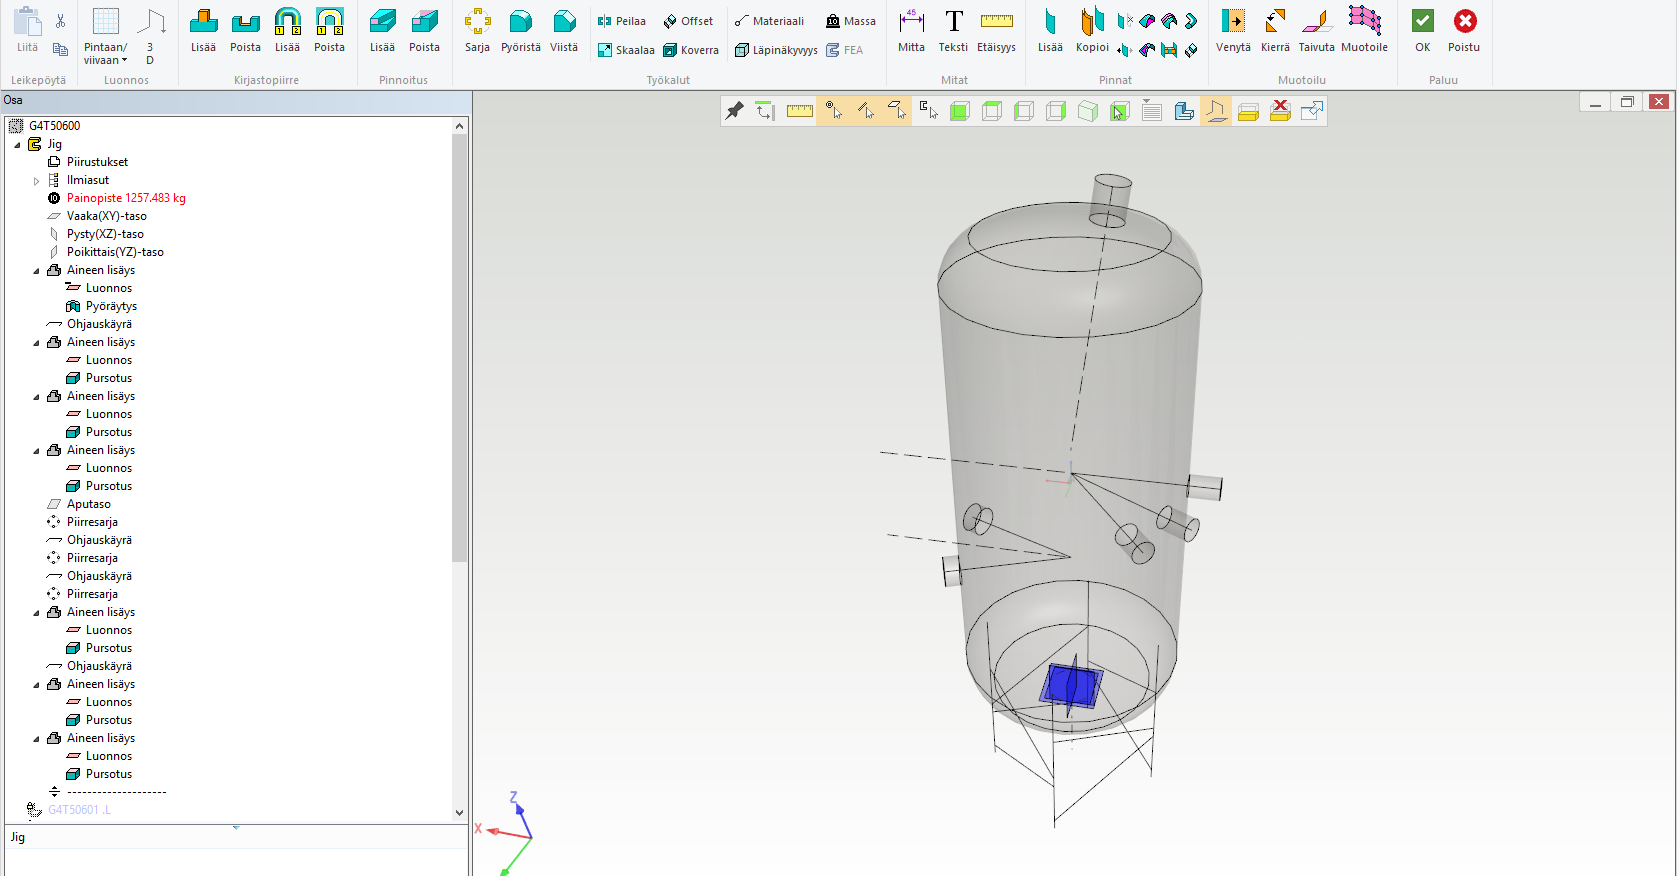The width and height of the screenshot is (1680, 876).
Task: Select the Aputaso item in tree
Action: coord(88,504)
